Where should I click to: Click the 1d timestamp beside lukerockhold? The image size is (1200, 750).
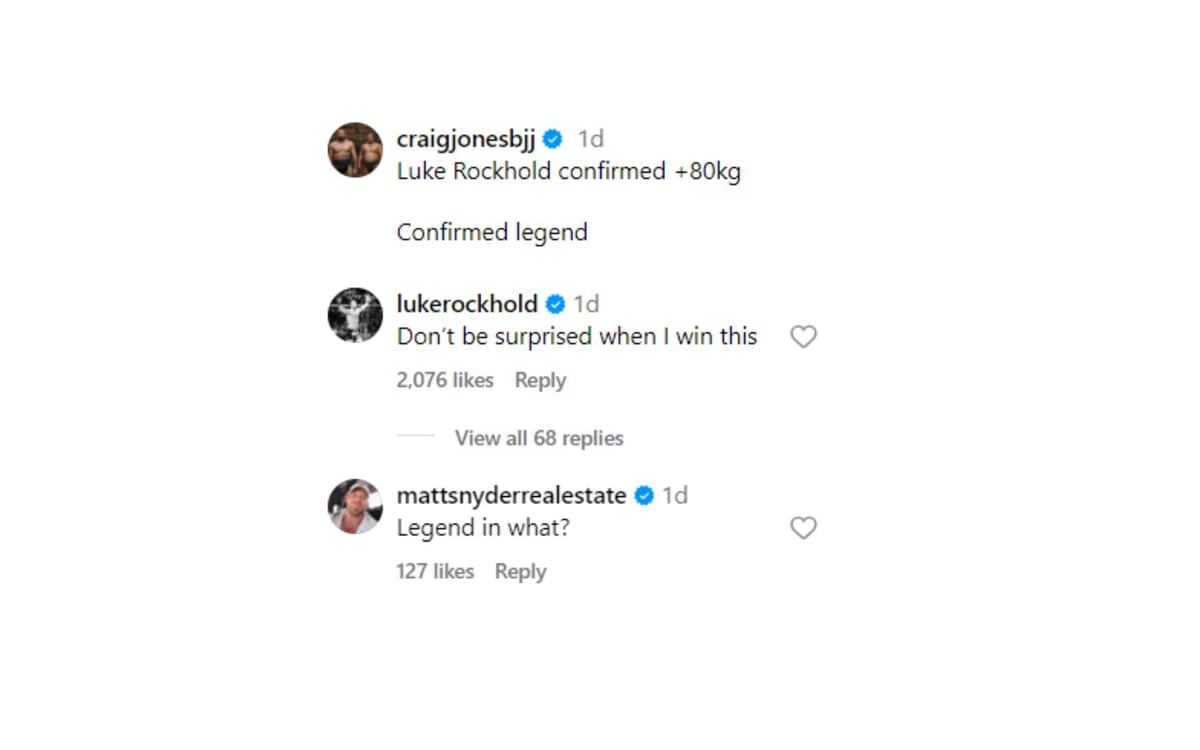pos(586,304)
